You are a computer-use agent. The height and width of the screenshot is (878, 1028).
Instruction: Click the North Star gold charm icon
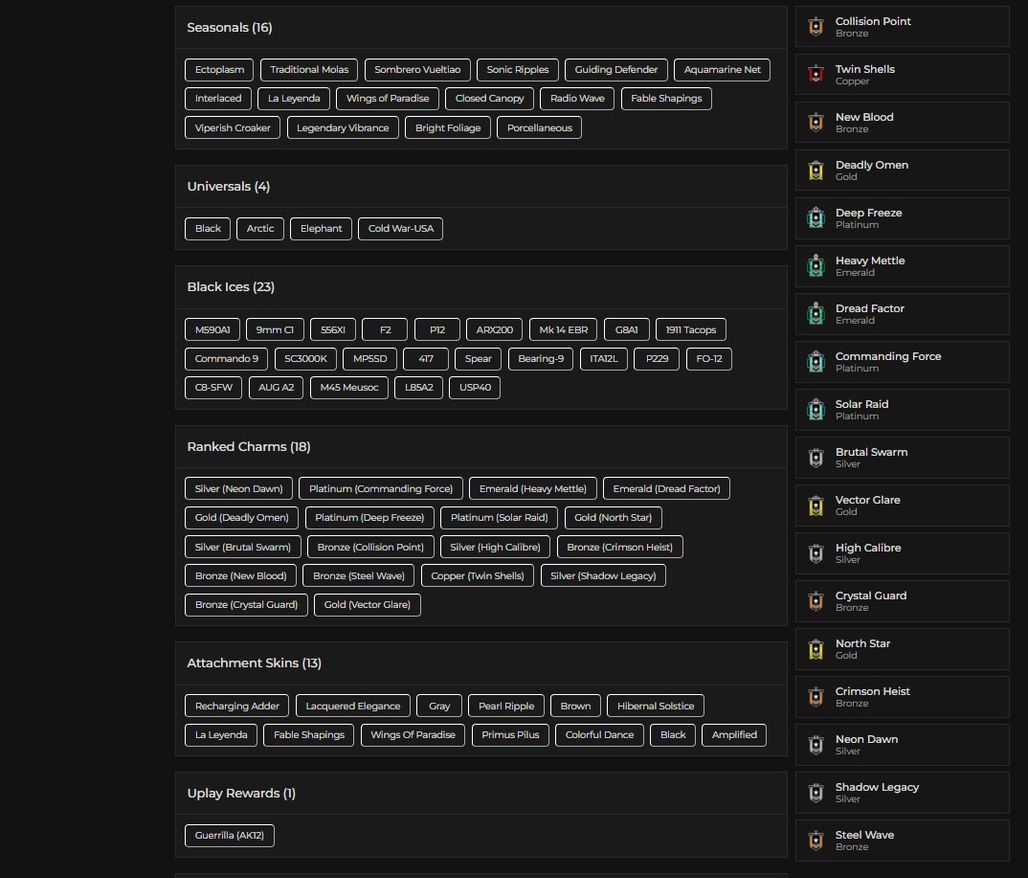[816, 649]
